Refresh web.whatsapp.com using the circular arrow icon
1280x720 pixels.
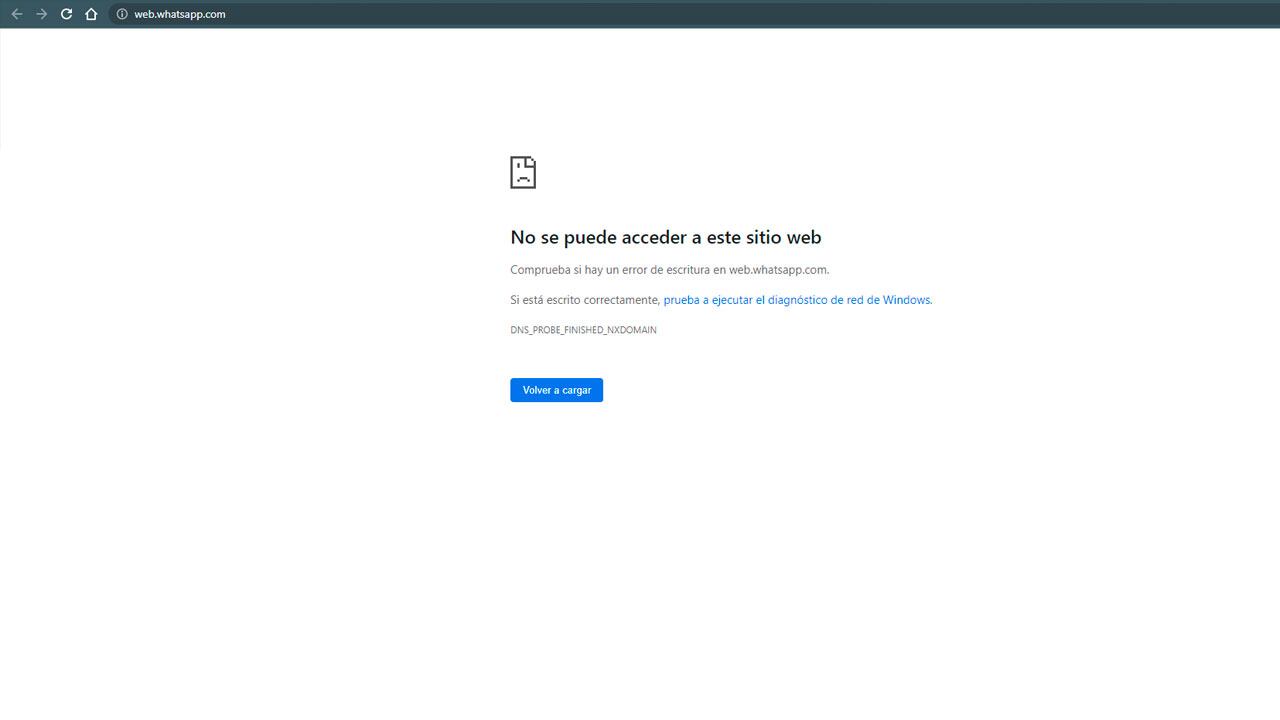[66, 14]
